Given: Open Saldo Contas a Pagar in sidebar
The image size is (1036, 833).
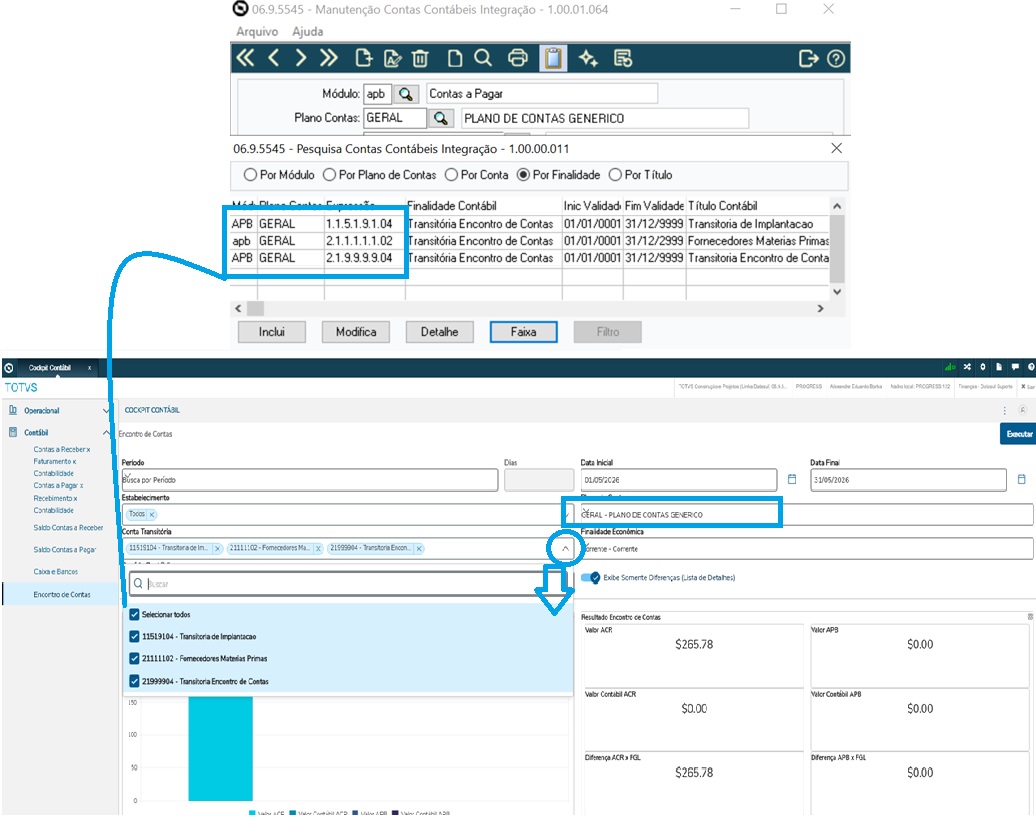Looking at the screenshot, I should pyautogui.click(x=65, y=550).
